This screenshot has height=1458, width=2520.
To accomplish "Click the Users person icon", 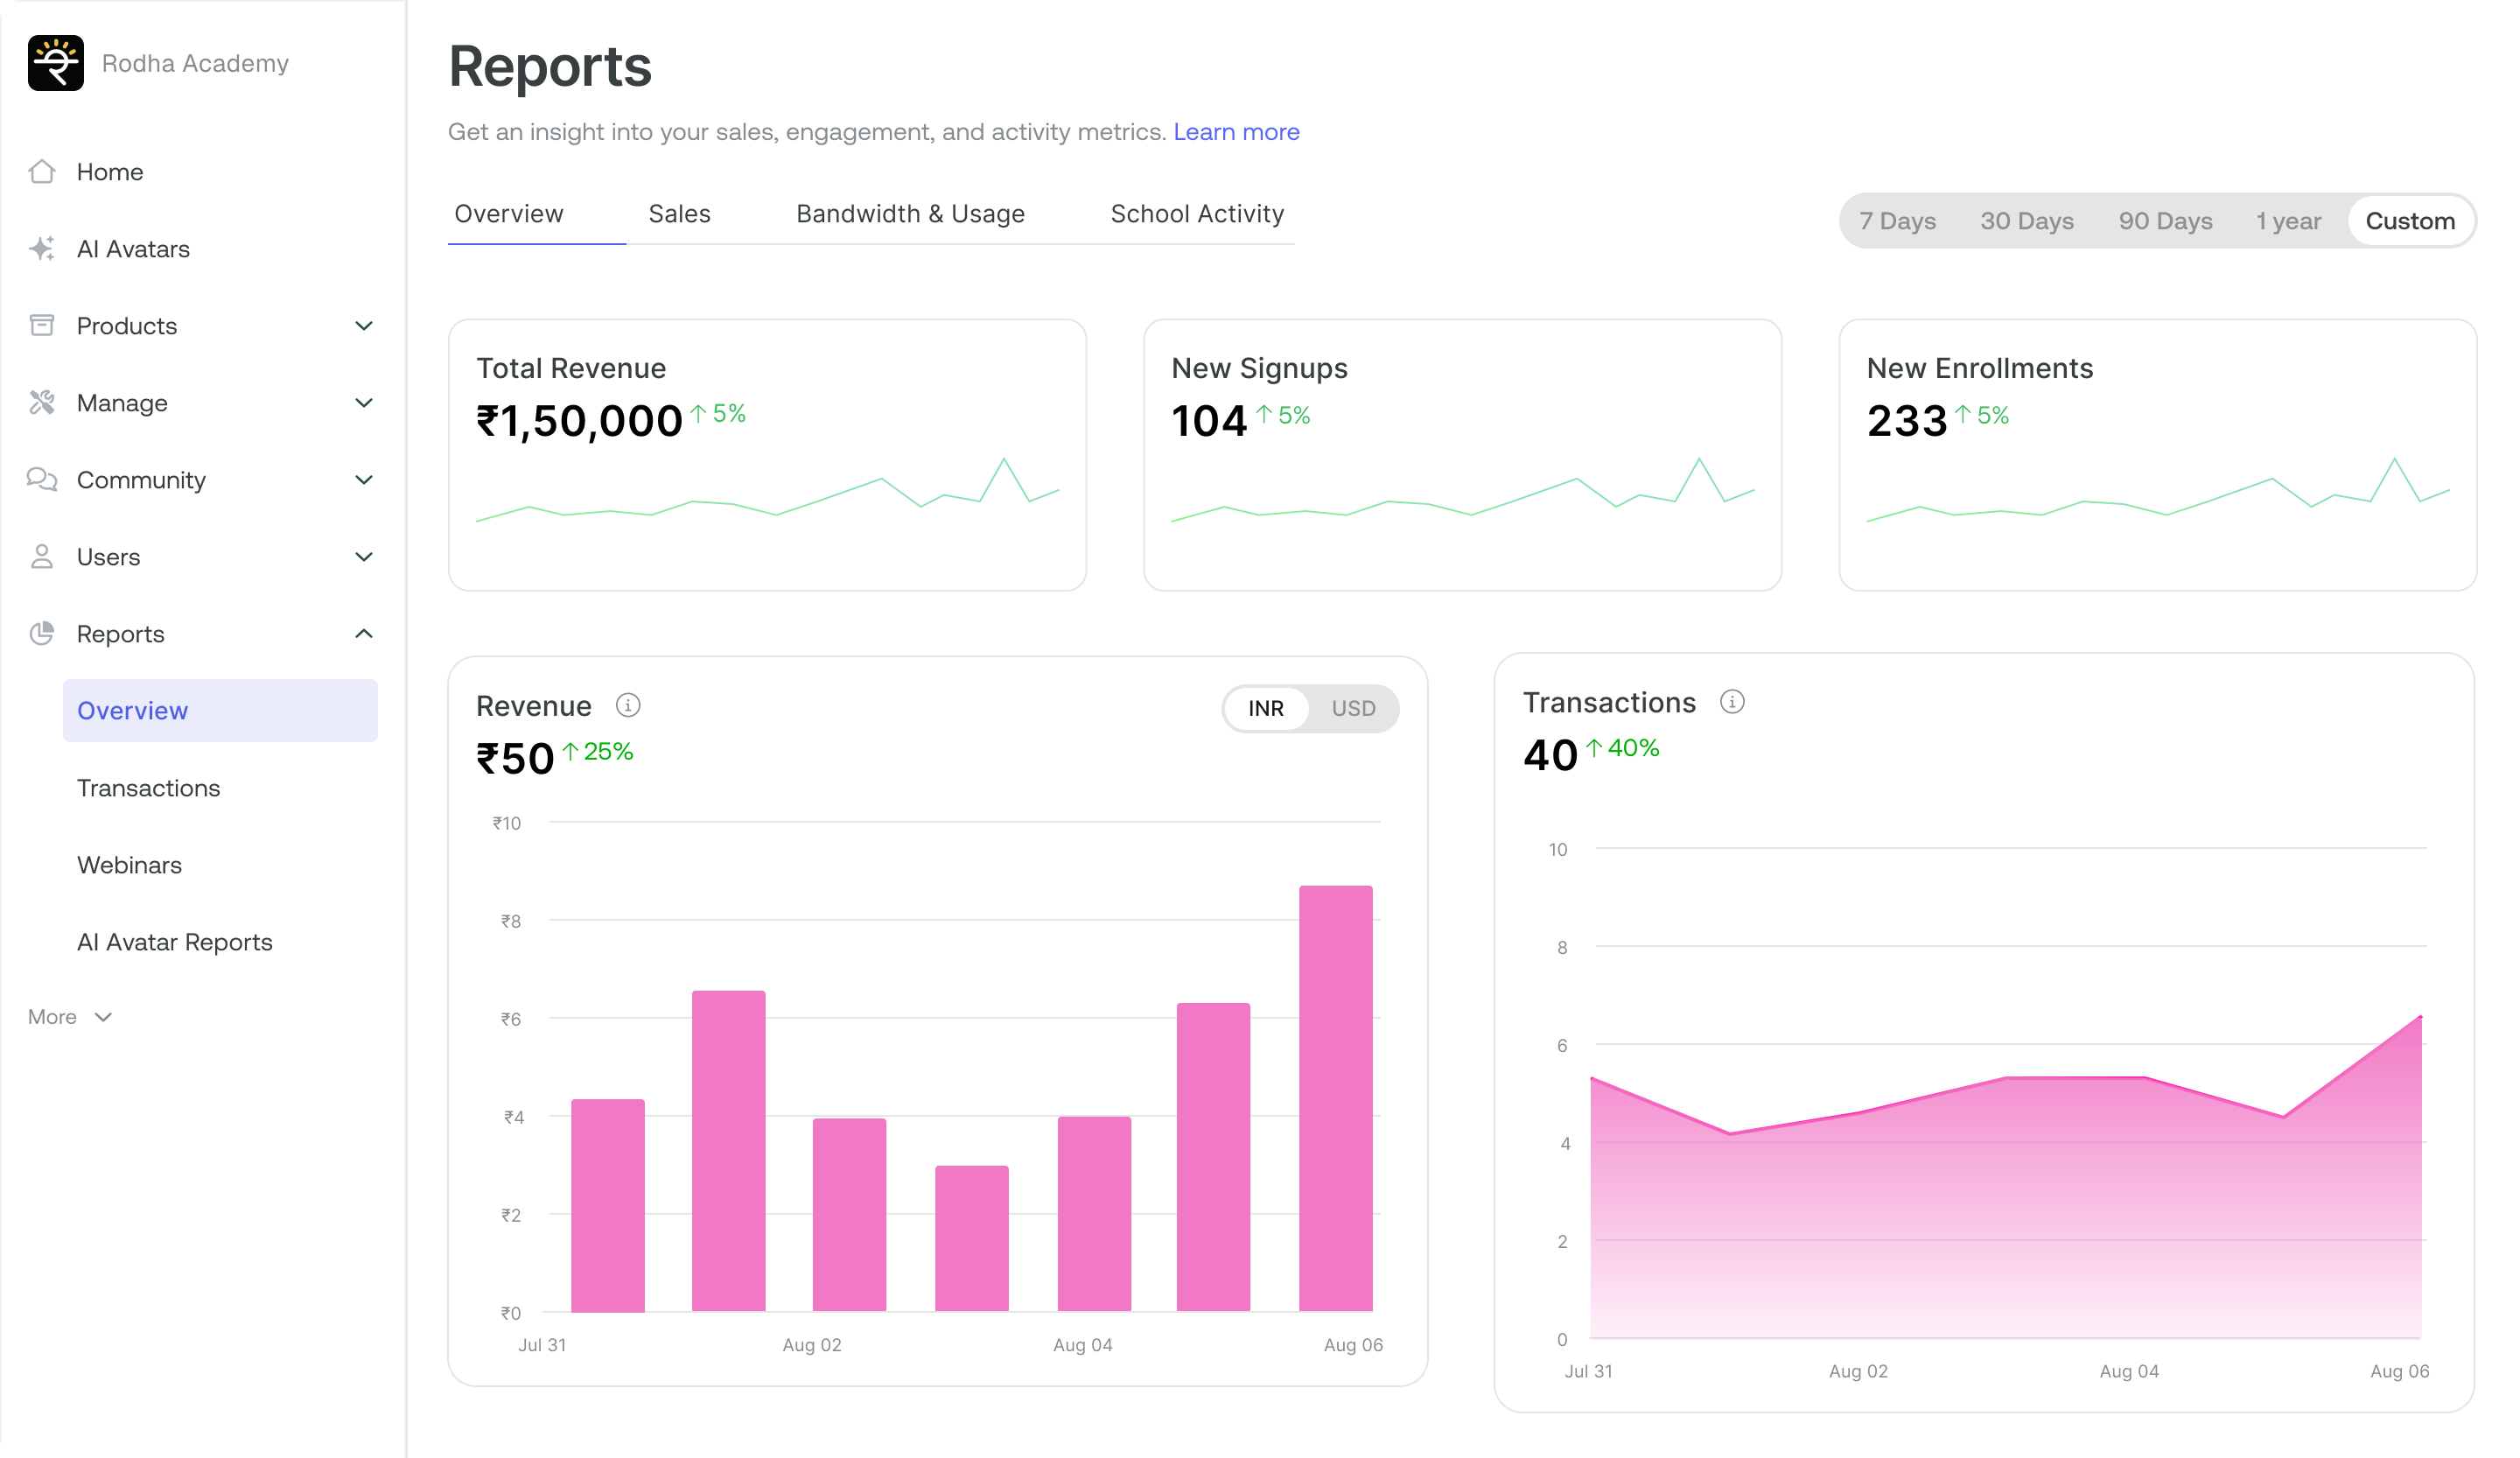I will 42,557.
